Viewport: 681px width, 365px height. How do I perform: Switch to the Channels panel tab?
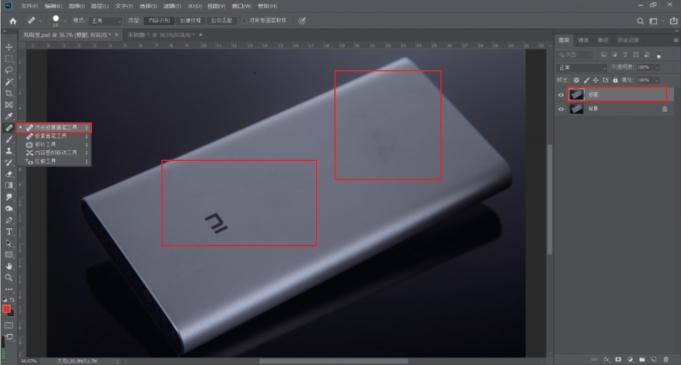[x=583, y=40]
